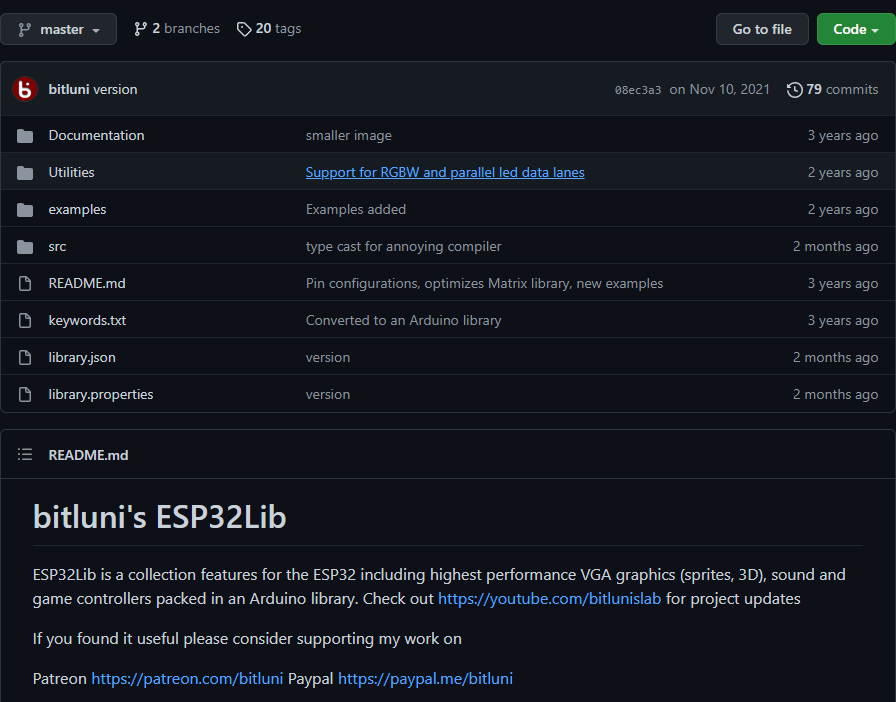Open the 'Examples added' commit message
The image size is (896, 702).
click(355, 210)
